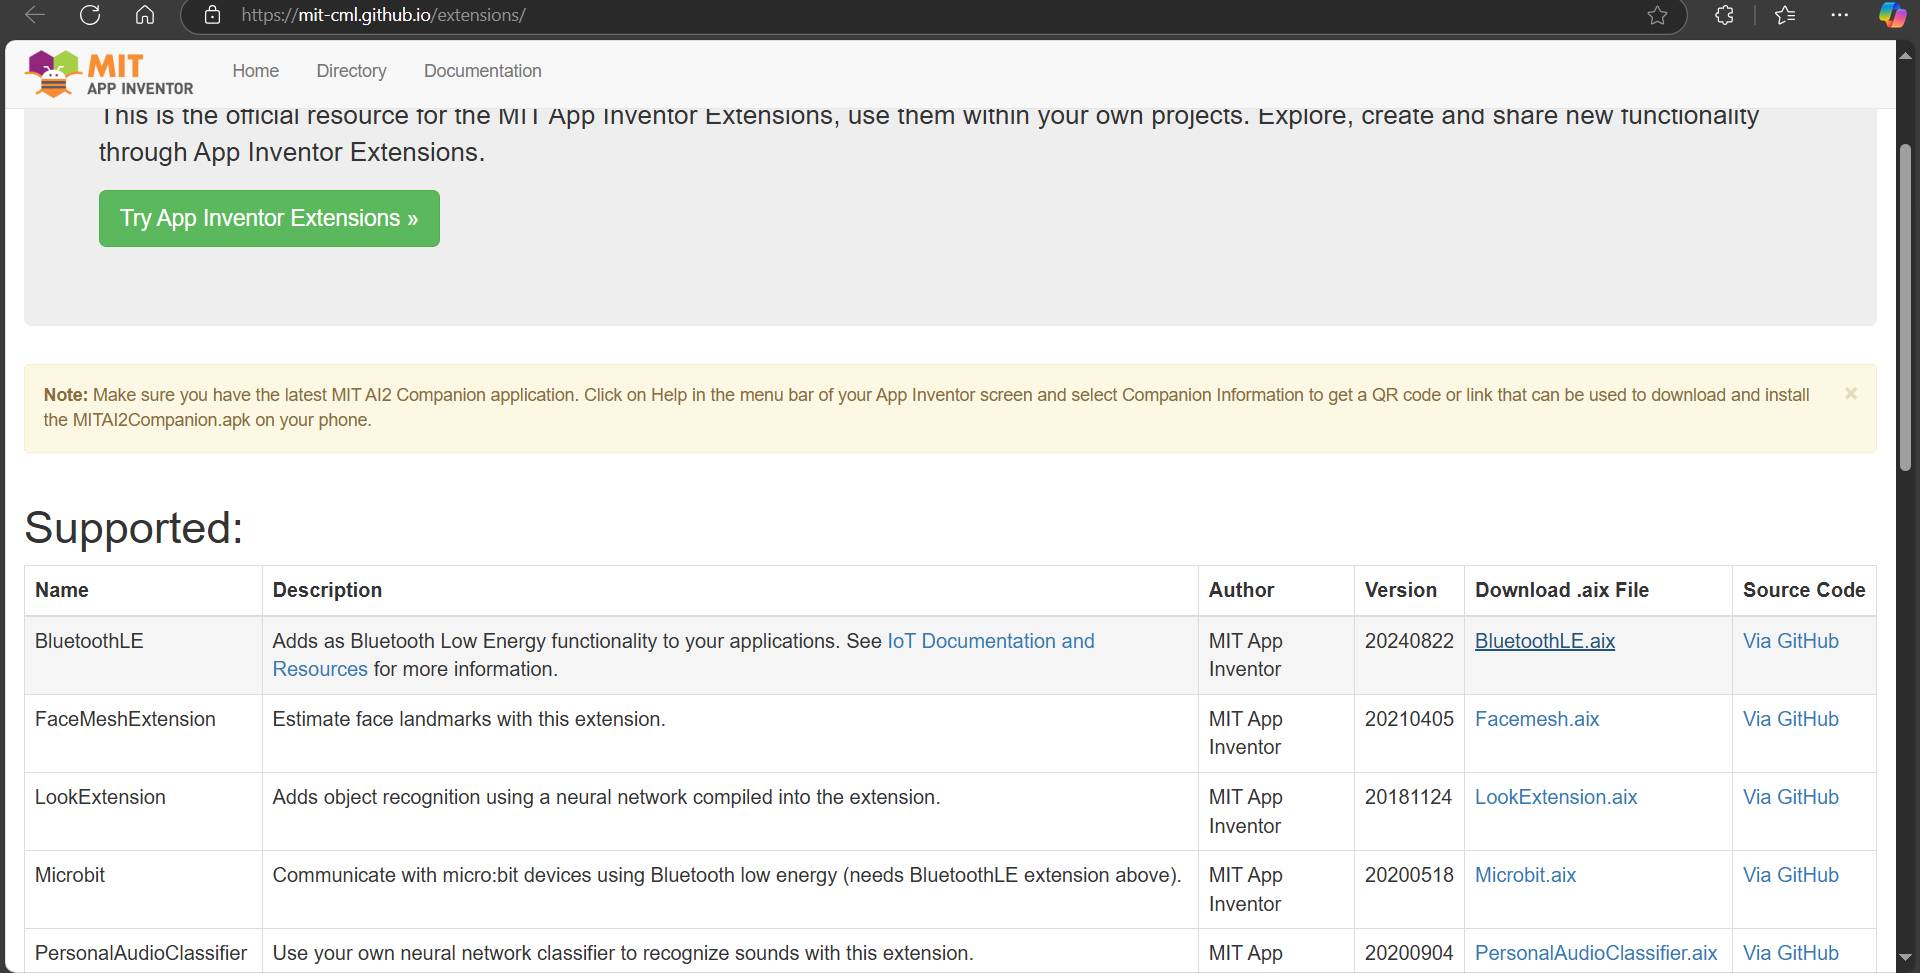Open Via GitHub link for PersonalAudioClassifier
Screen dimensions: 1920x973
1791,953
